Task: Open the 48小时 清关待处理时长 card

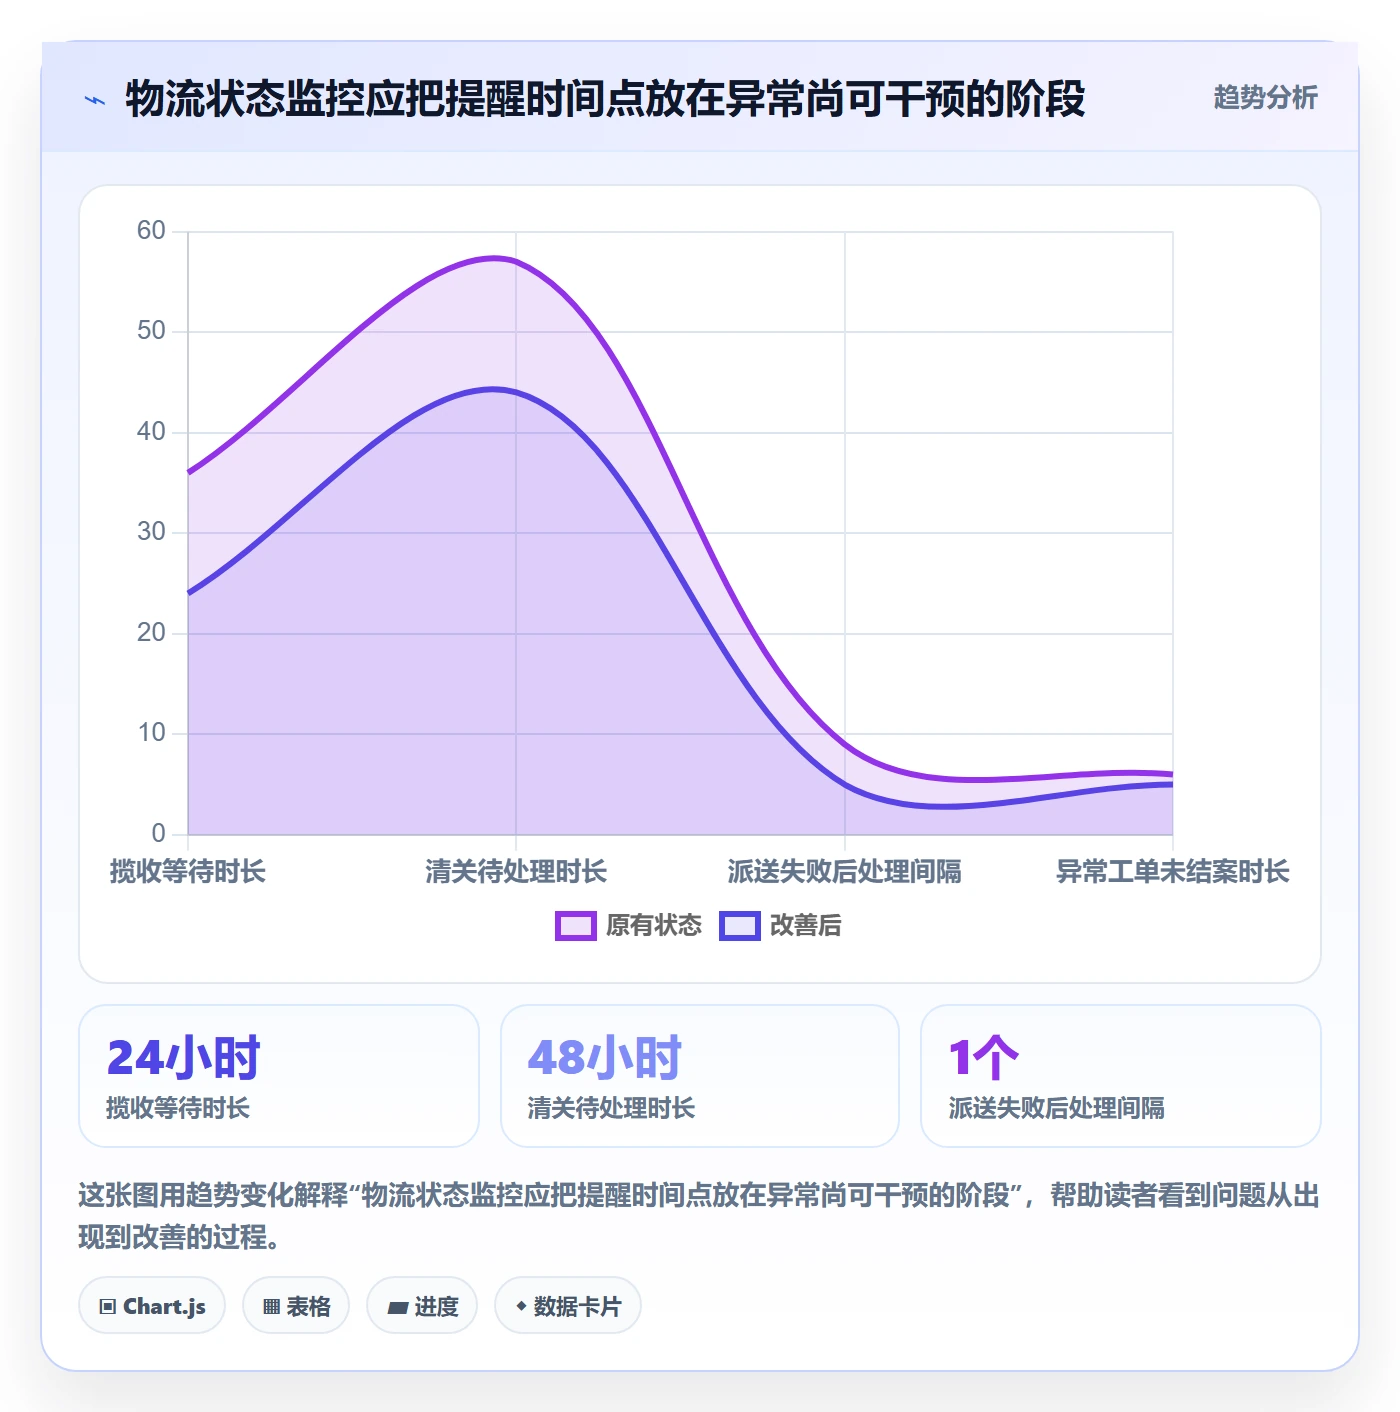Action: [700, 1076]
